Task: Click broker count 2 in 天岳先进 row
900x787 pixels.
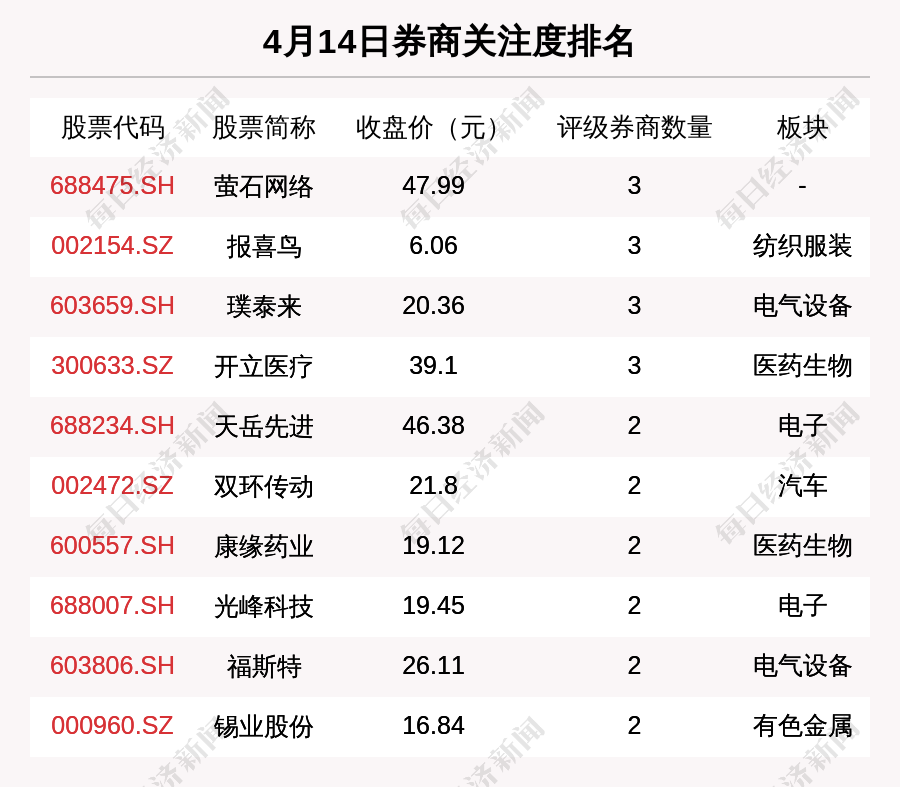Action: point(634,426)
